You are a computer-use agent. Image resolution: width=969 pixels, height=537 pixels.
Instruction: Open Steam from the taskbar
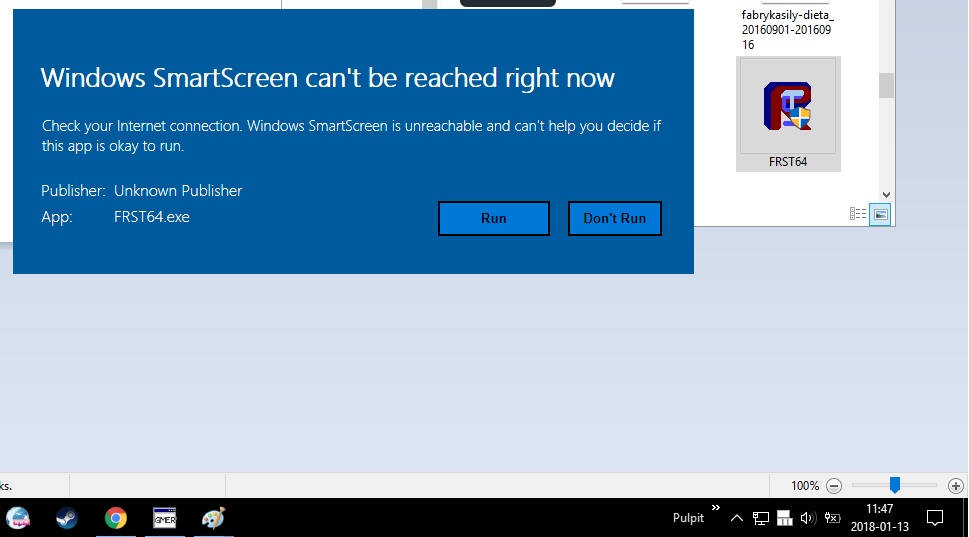coord(67,518)
